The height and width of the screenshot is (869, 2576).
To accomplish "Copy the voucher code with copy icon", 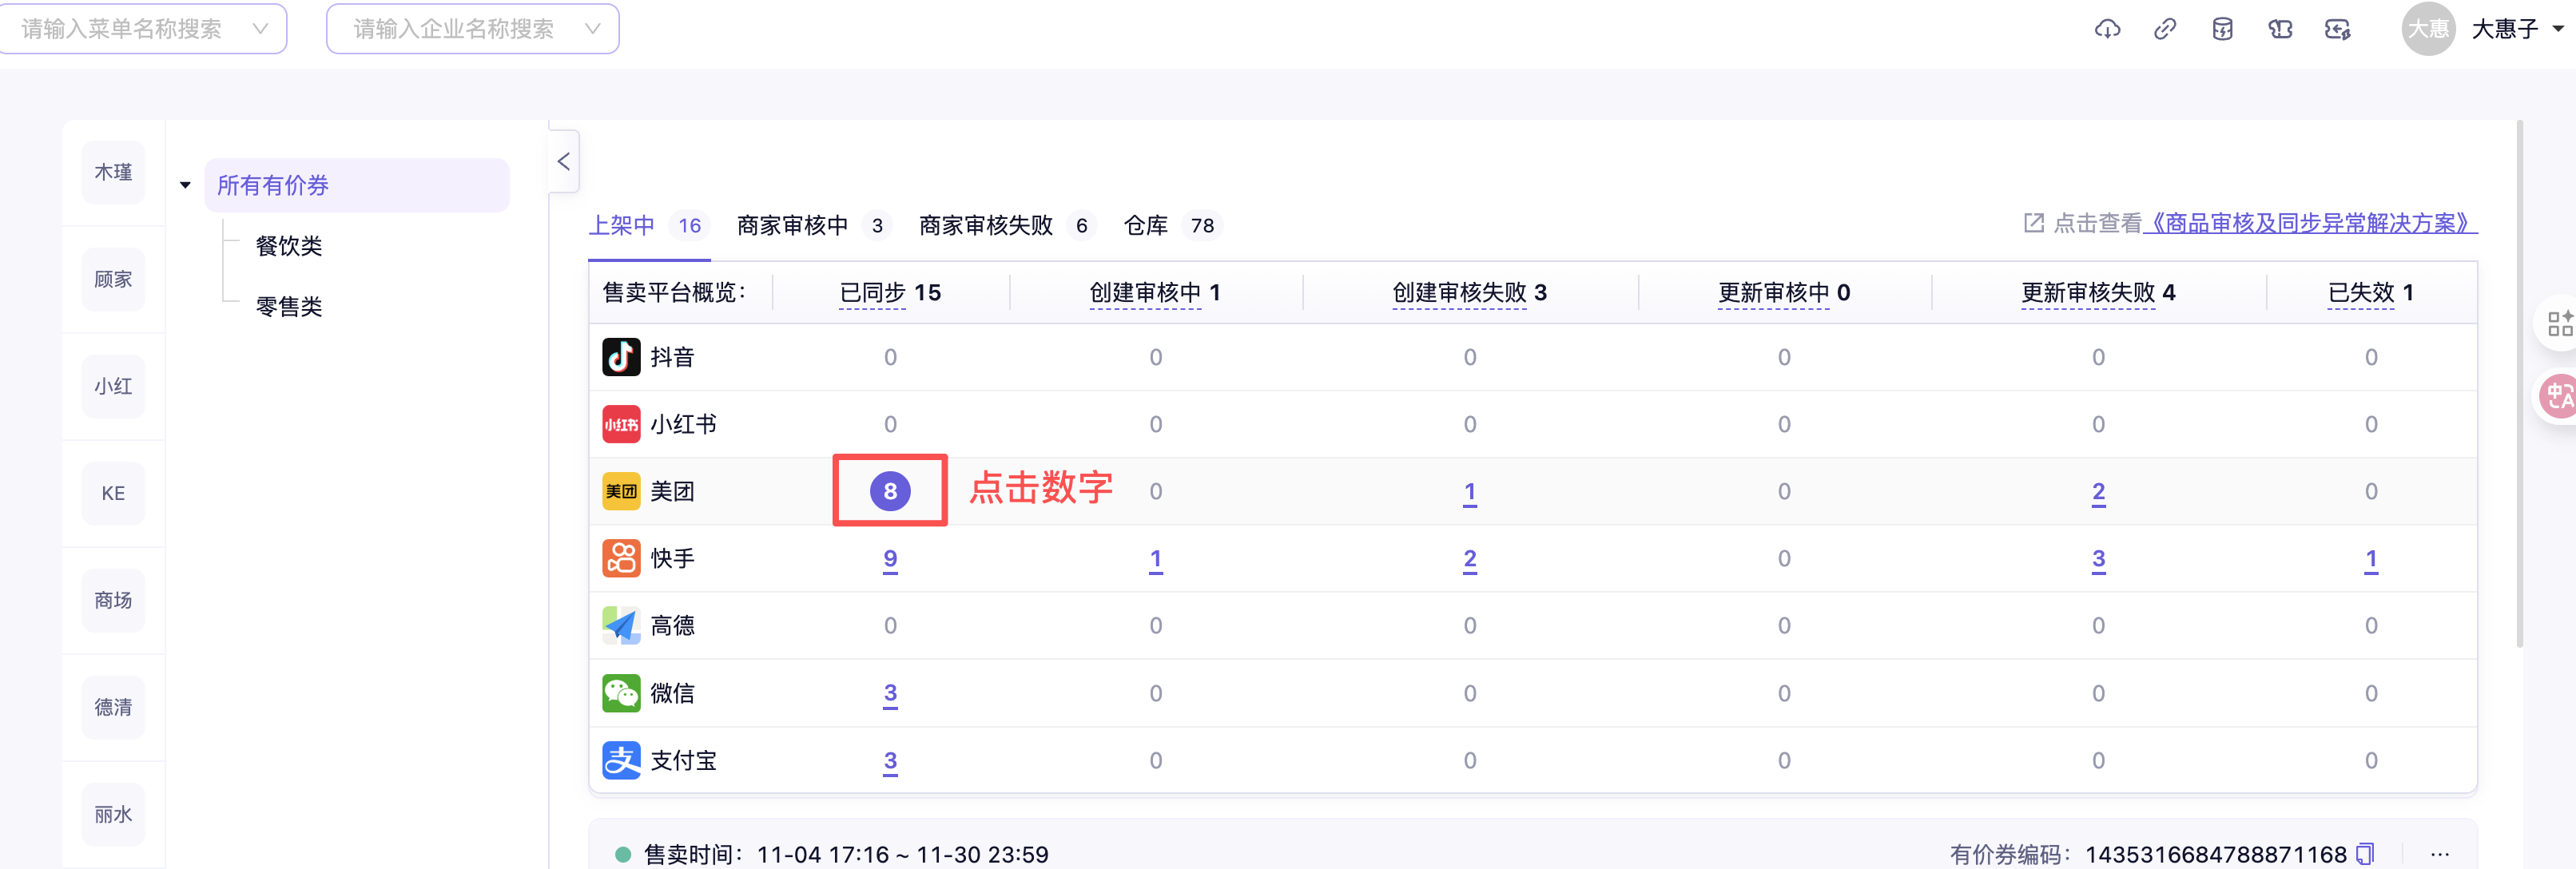I will tap(2365, 854).
